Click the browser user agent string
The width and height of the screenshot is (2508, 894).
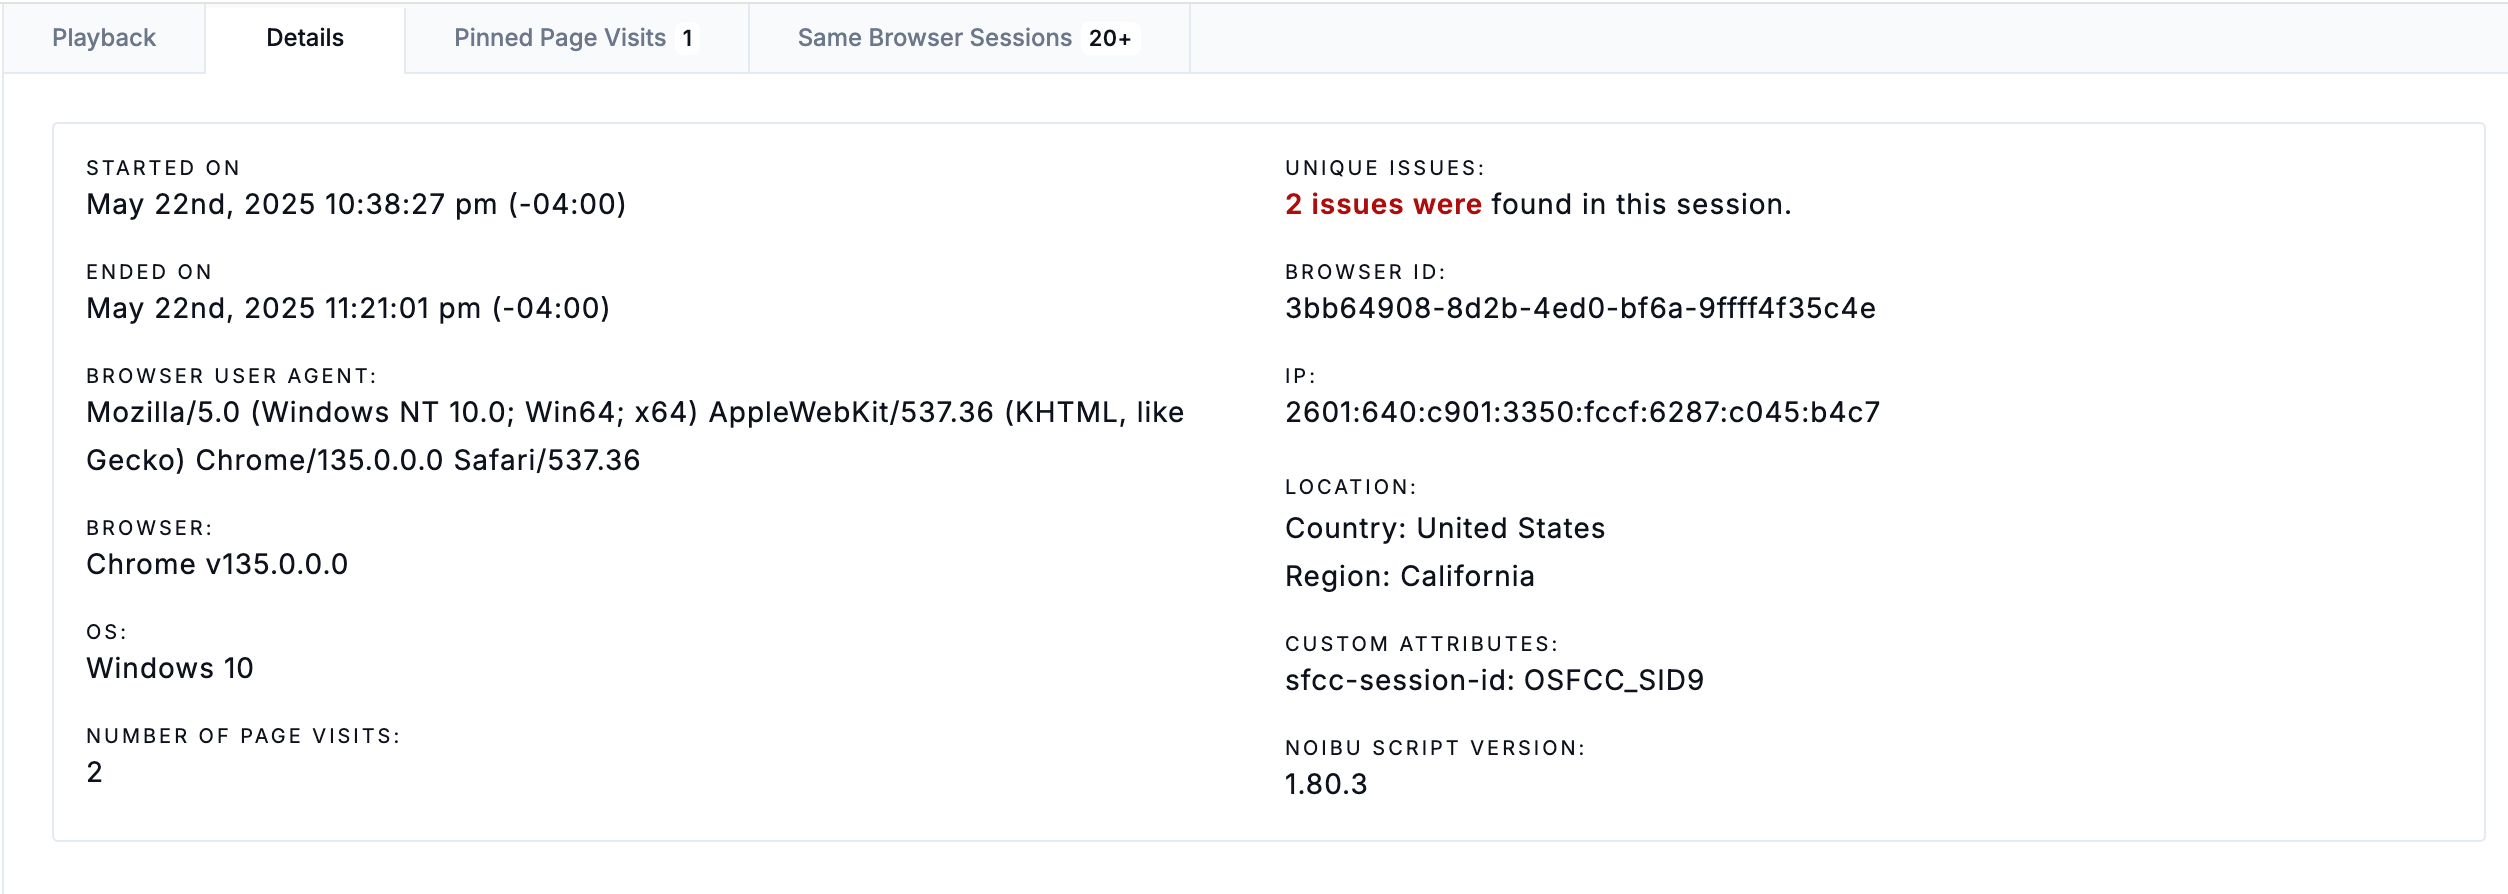[x=635, y=436]
